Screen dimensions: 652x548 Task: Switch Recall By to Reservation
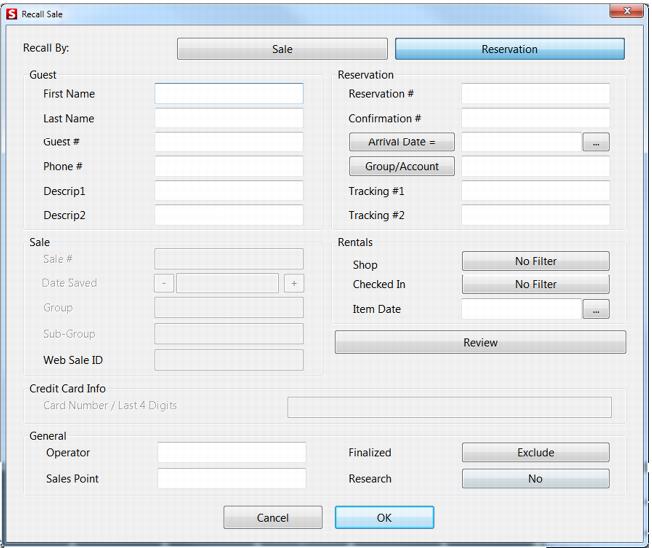pyautogui.click(x=510, y=49)
